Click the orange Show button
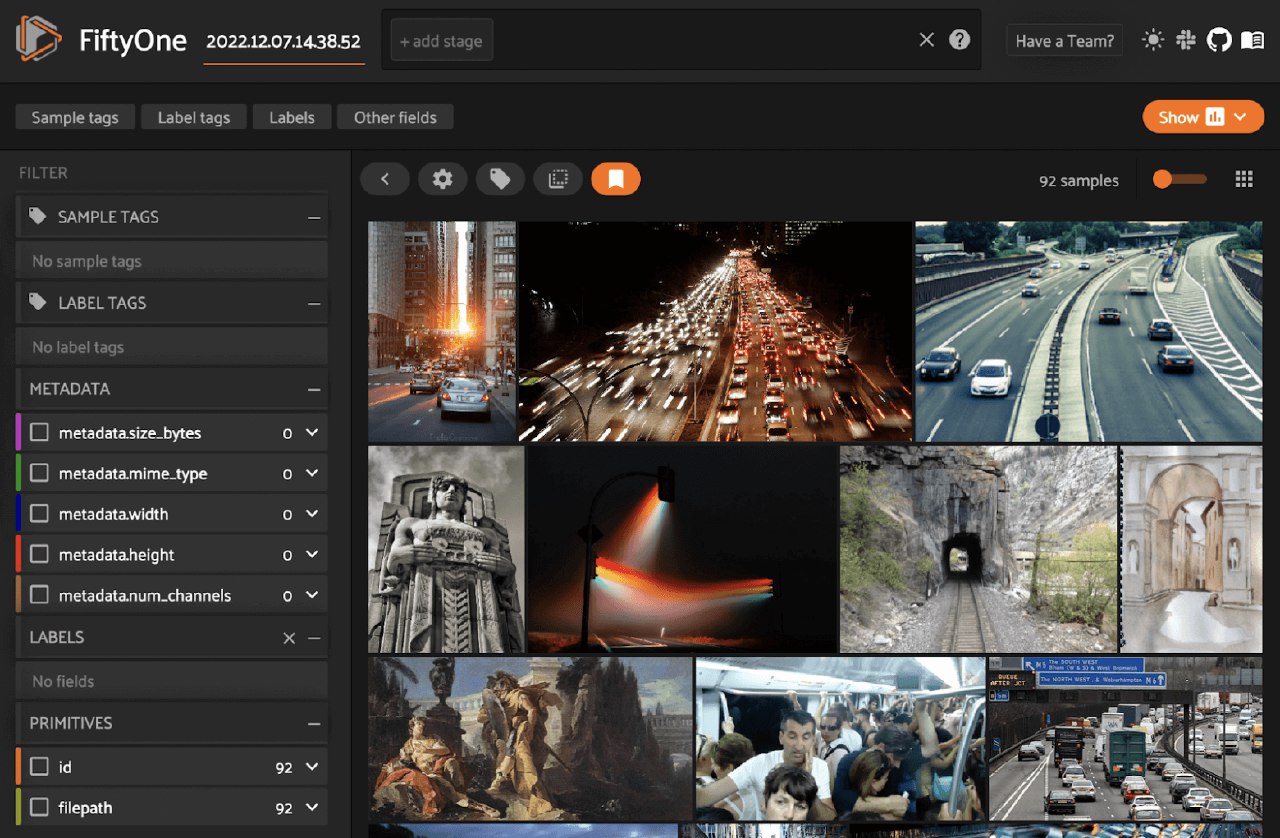1280x838 pixels. pos(1202,117)
